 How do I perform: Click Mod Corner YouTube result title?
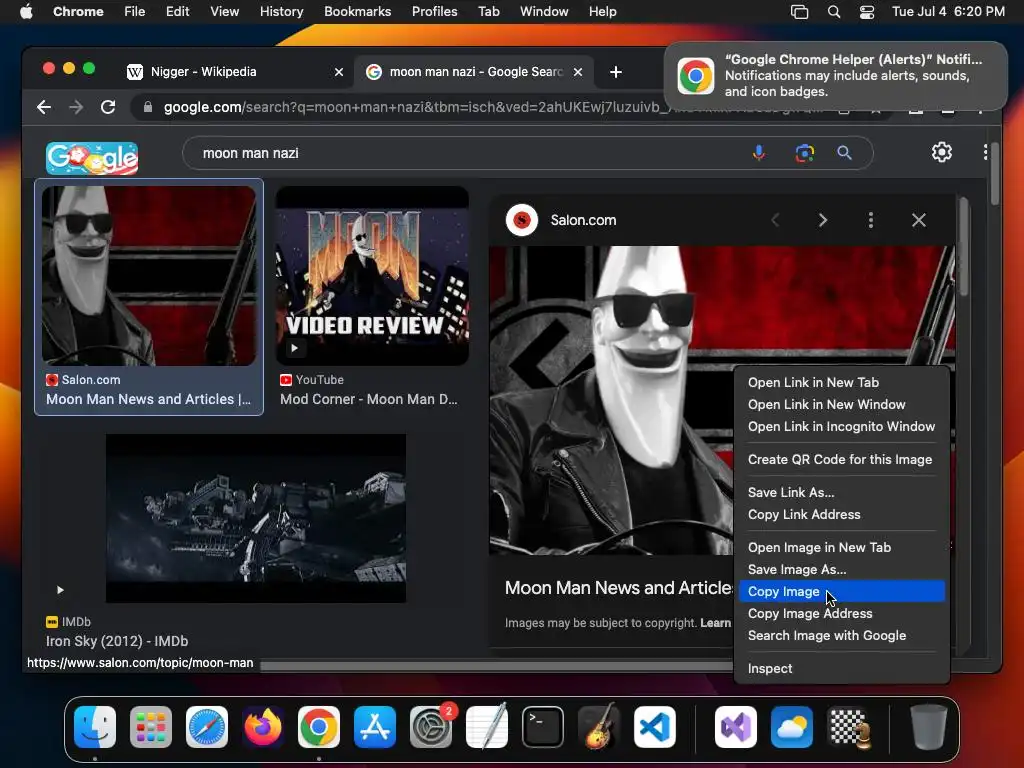click(x=369, y=399)
